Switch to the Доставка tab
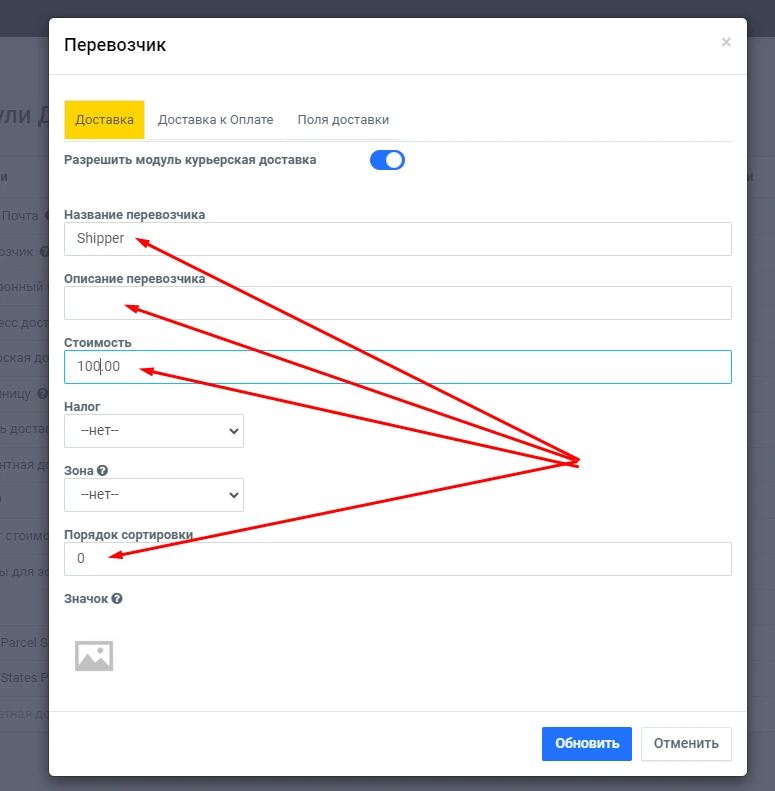The height and width of the screenshot is (791, 775). 104,120
